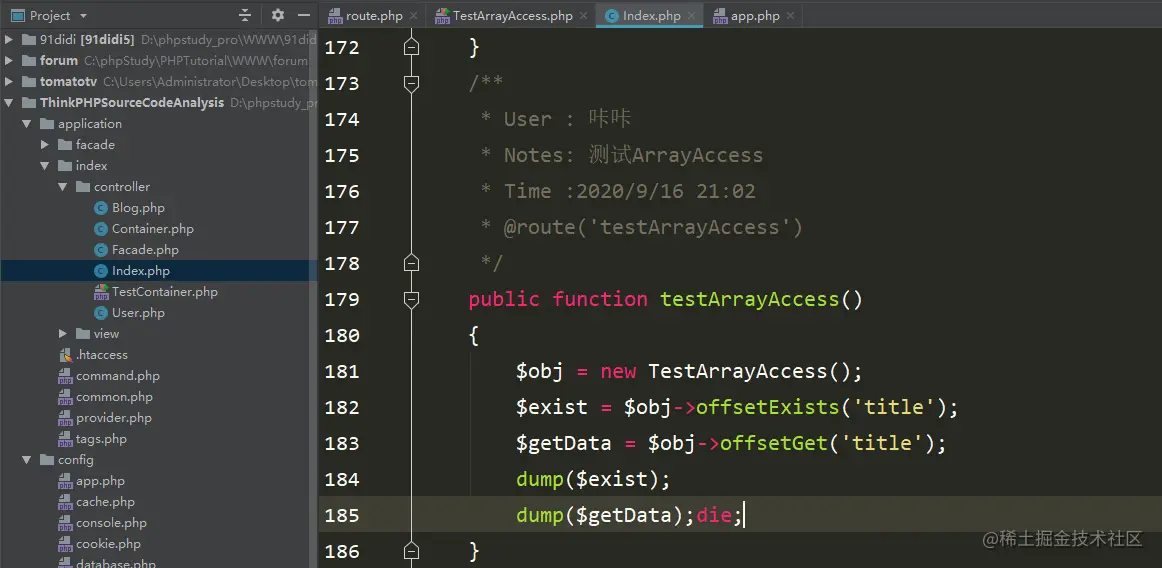Select Index.php in the project tree
This screenshot has width=1162, height=568.
(141, 271)
